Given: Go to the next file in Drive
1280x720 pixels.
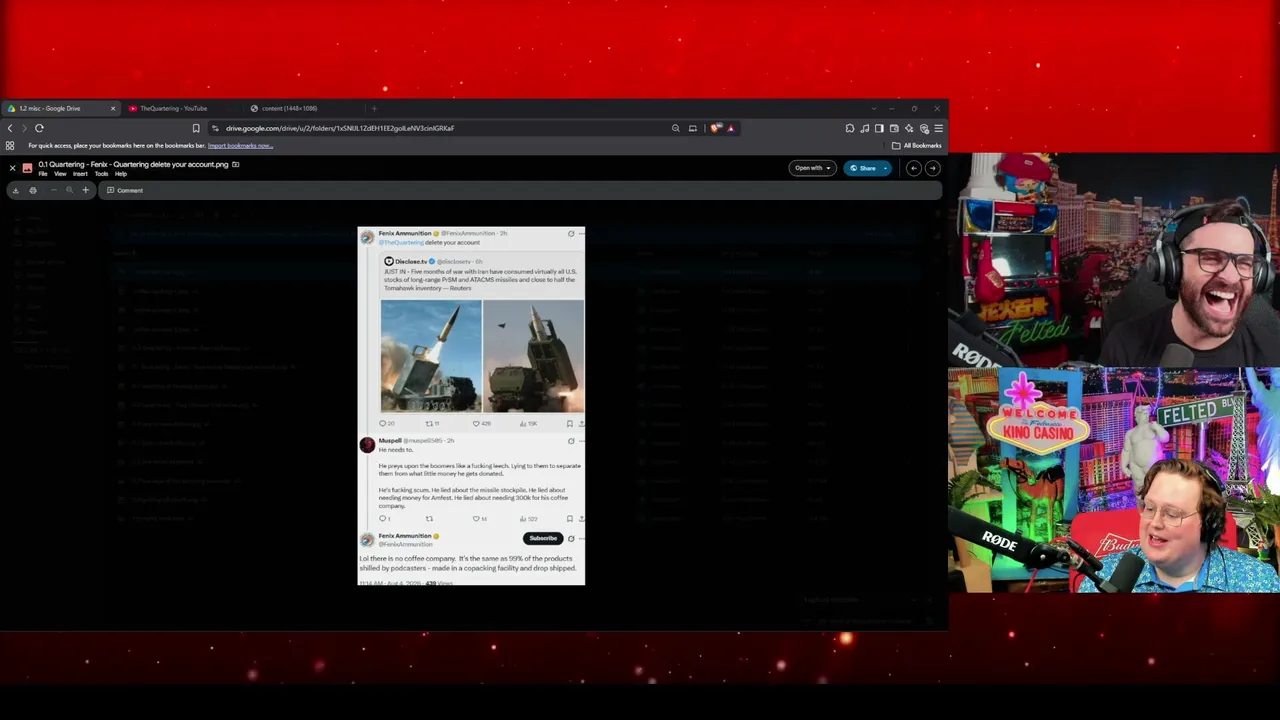Looking at the screenshot, I should (932, 168).
